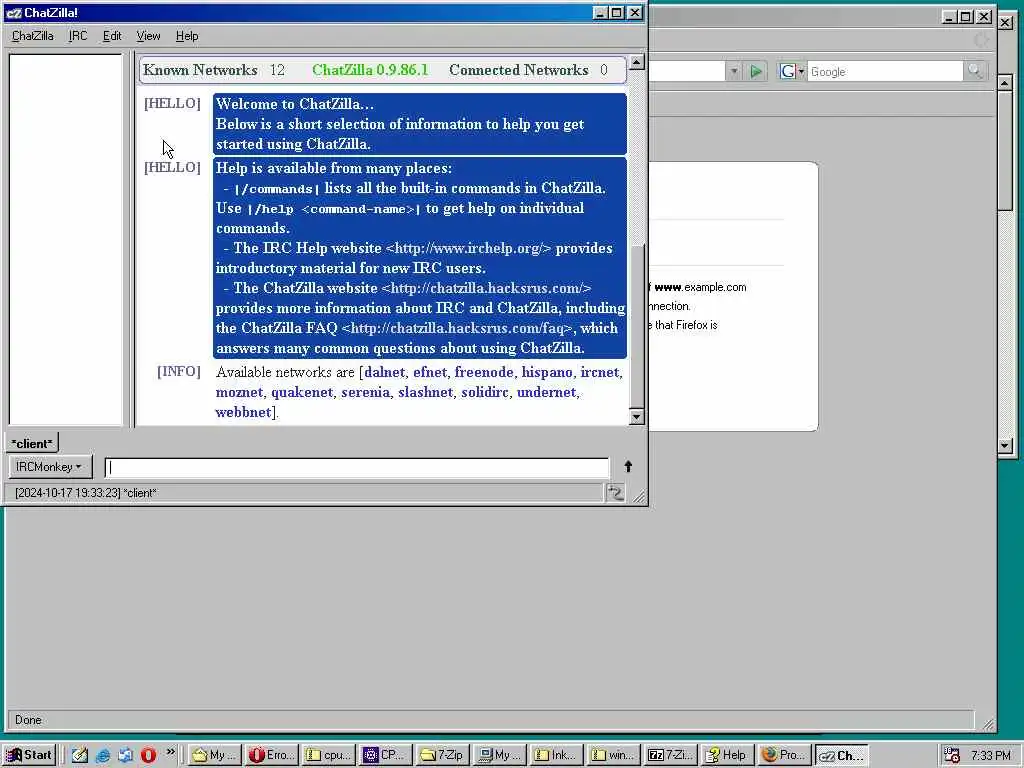Switch to the 7-Zi... archiver taskbar button

[x=669, y=755]
